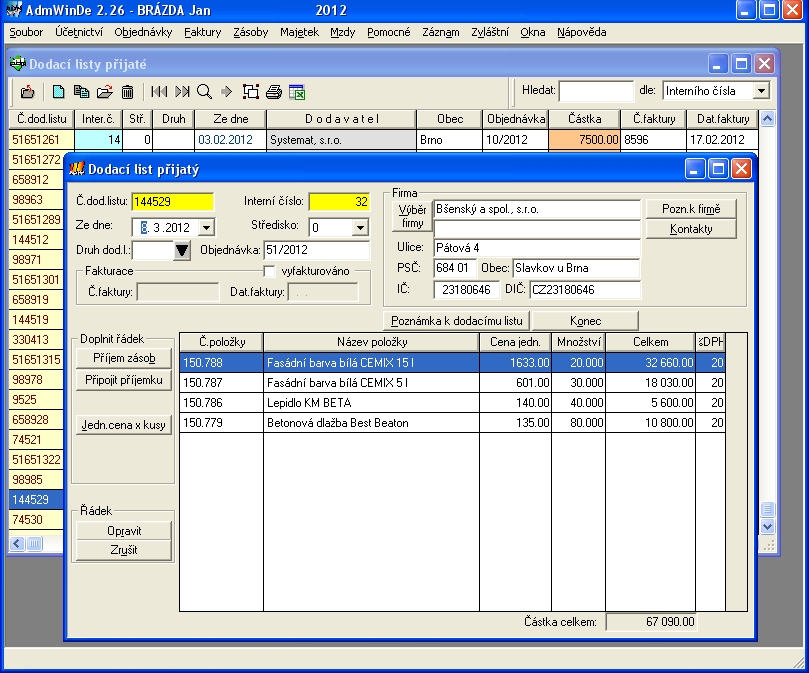
Task: Click the Název položky column header
Action: point(371,342)
